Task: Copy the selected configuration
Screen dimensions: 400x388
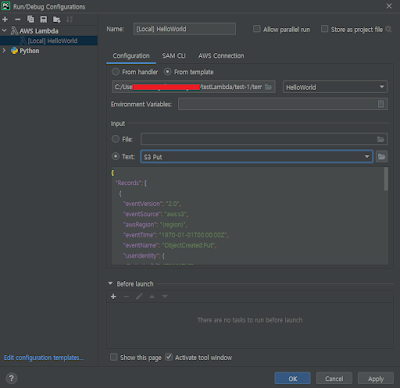Action: click(31, 19)
